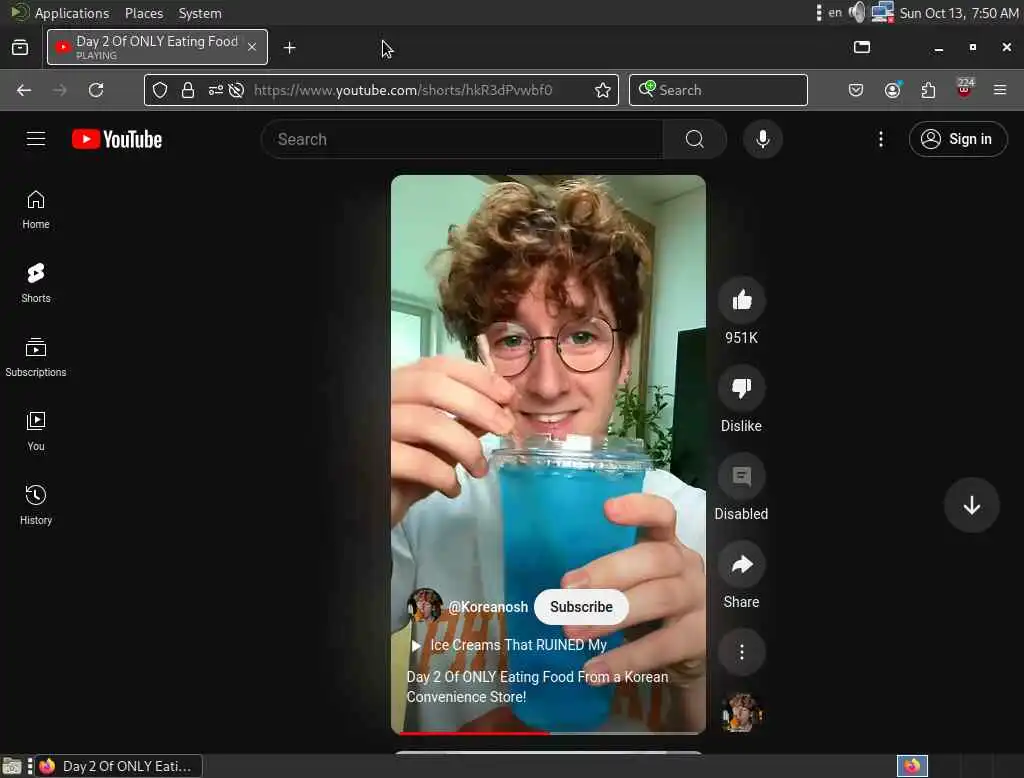Open uBlock extension icon showing 224

click(x=965, y=88)
